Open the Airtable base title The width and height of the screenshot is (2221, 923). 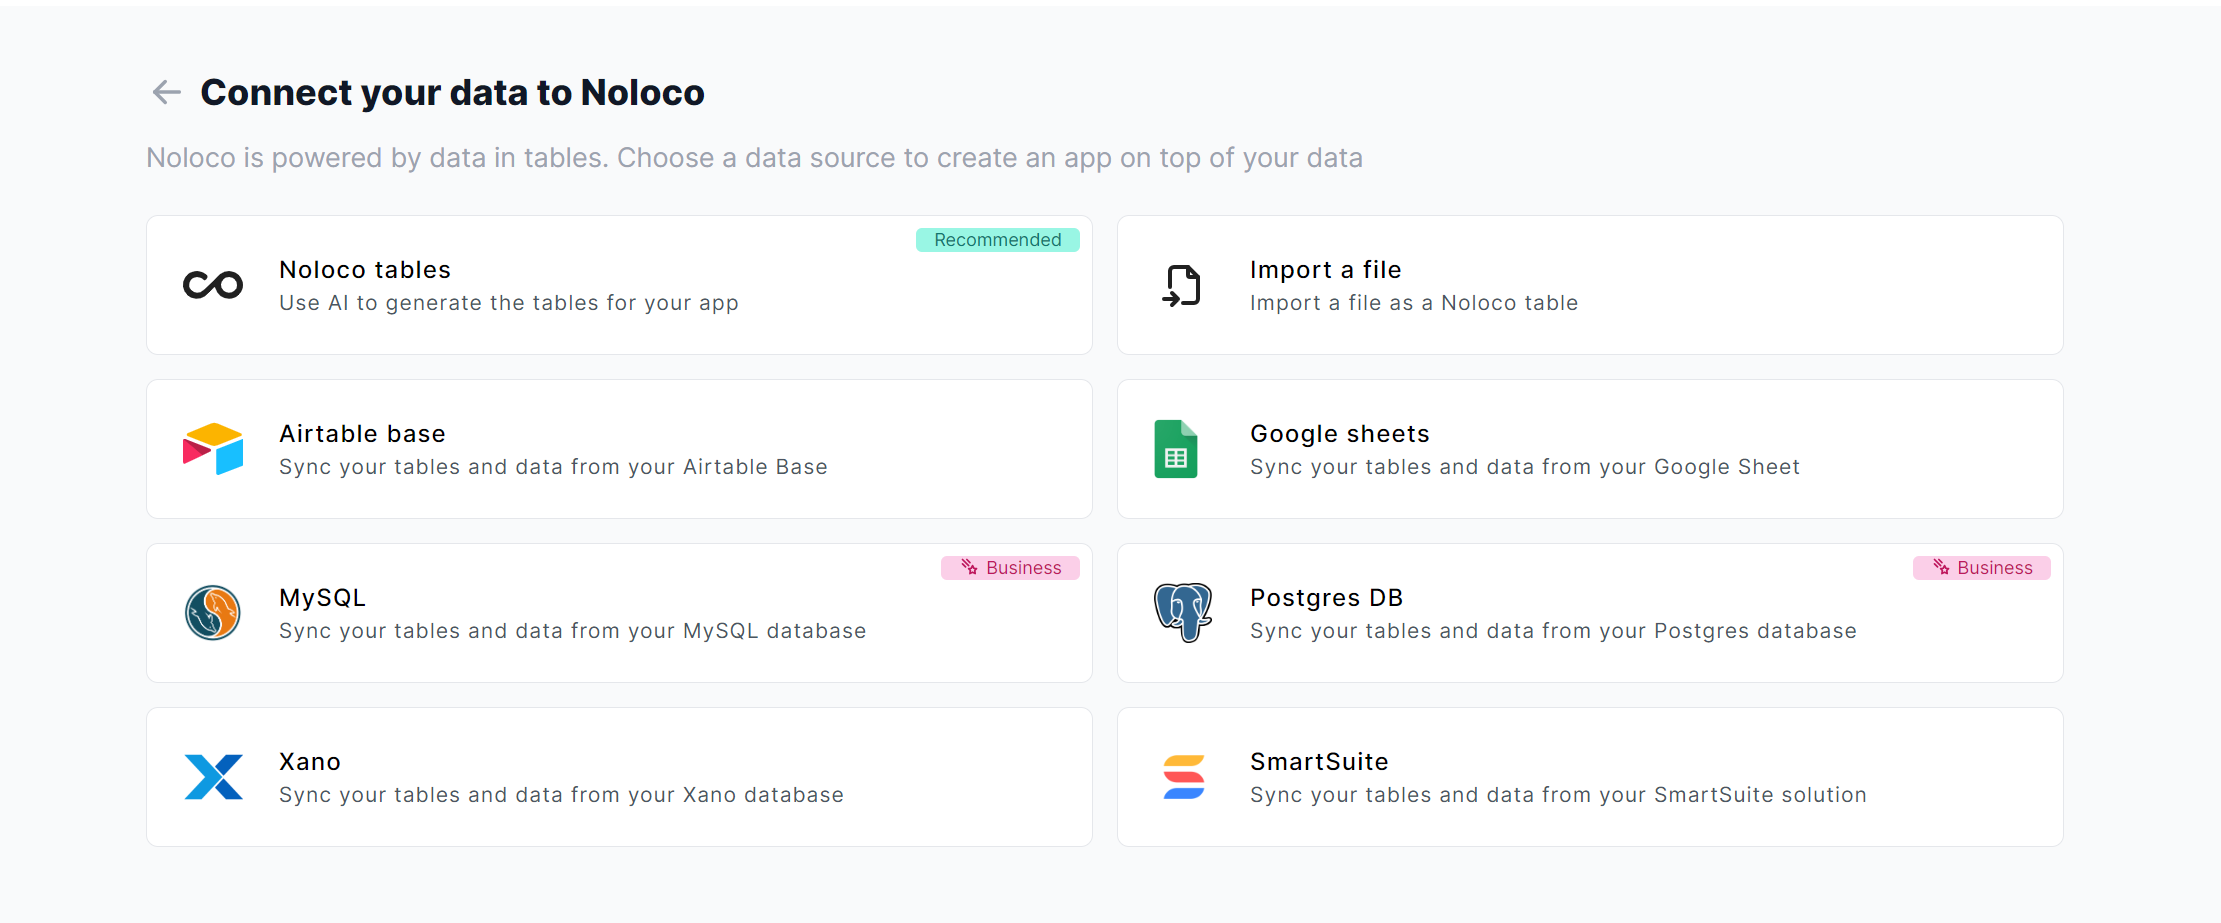pyautogui.click(x=362, y=434)
